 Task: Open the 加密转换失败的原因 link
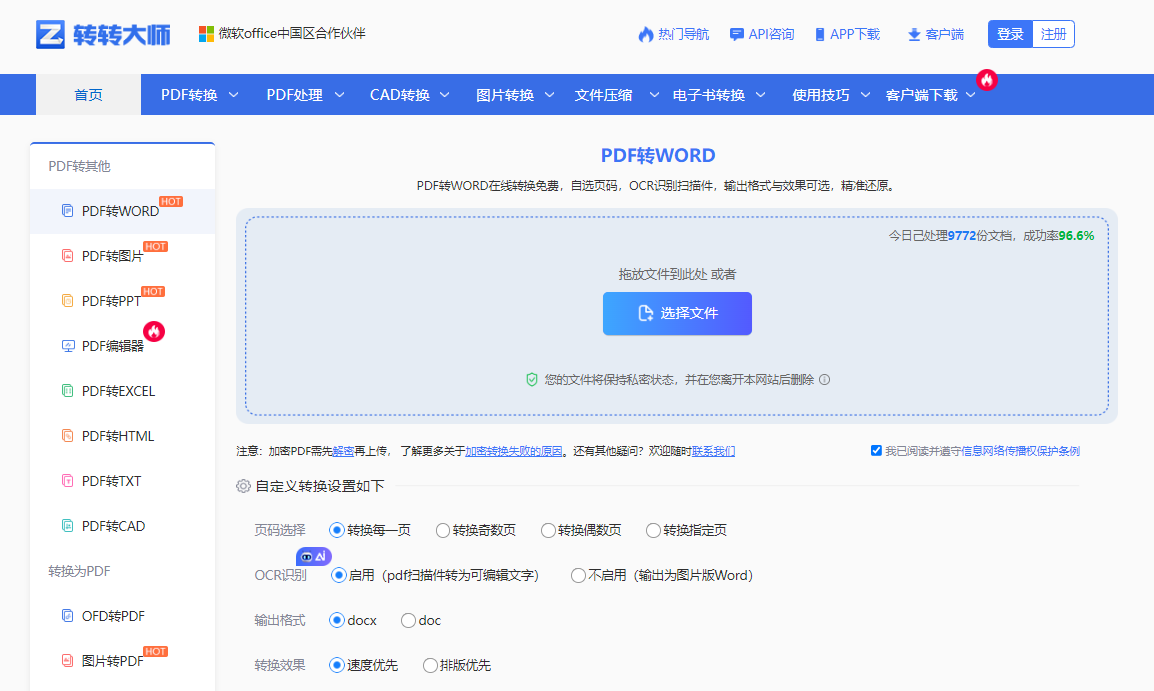click(514, 451)
